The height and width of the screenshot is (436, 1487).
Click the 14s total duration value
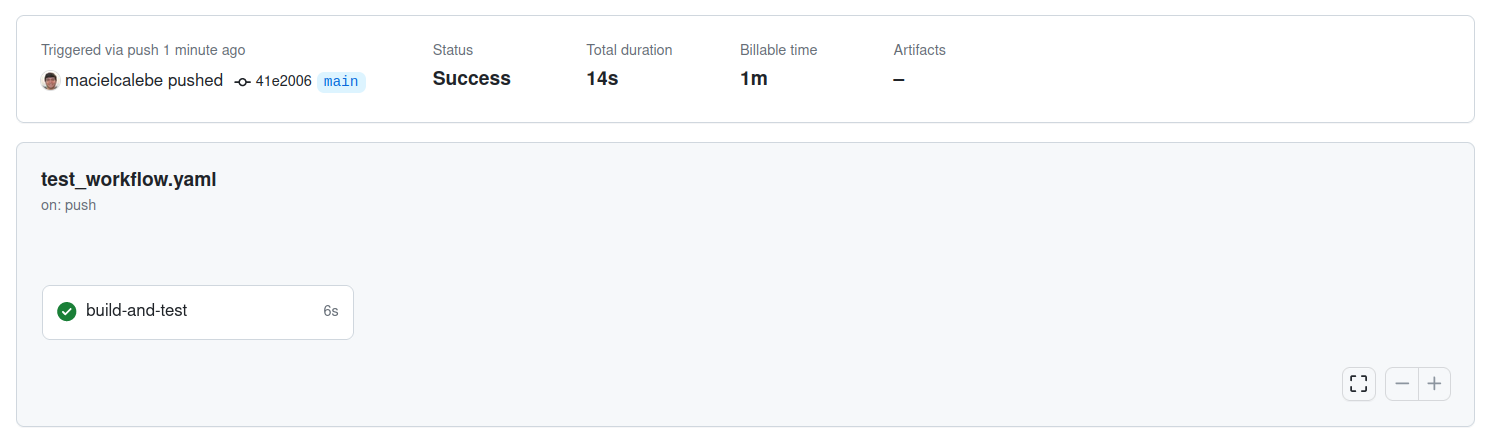pyautogui.click(x=602, y=79)
